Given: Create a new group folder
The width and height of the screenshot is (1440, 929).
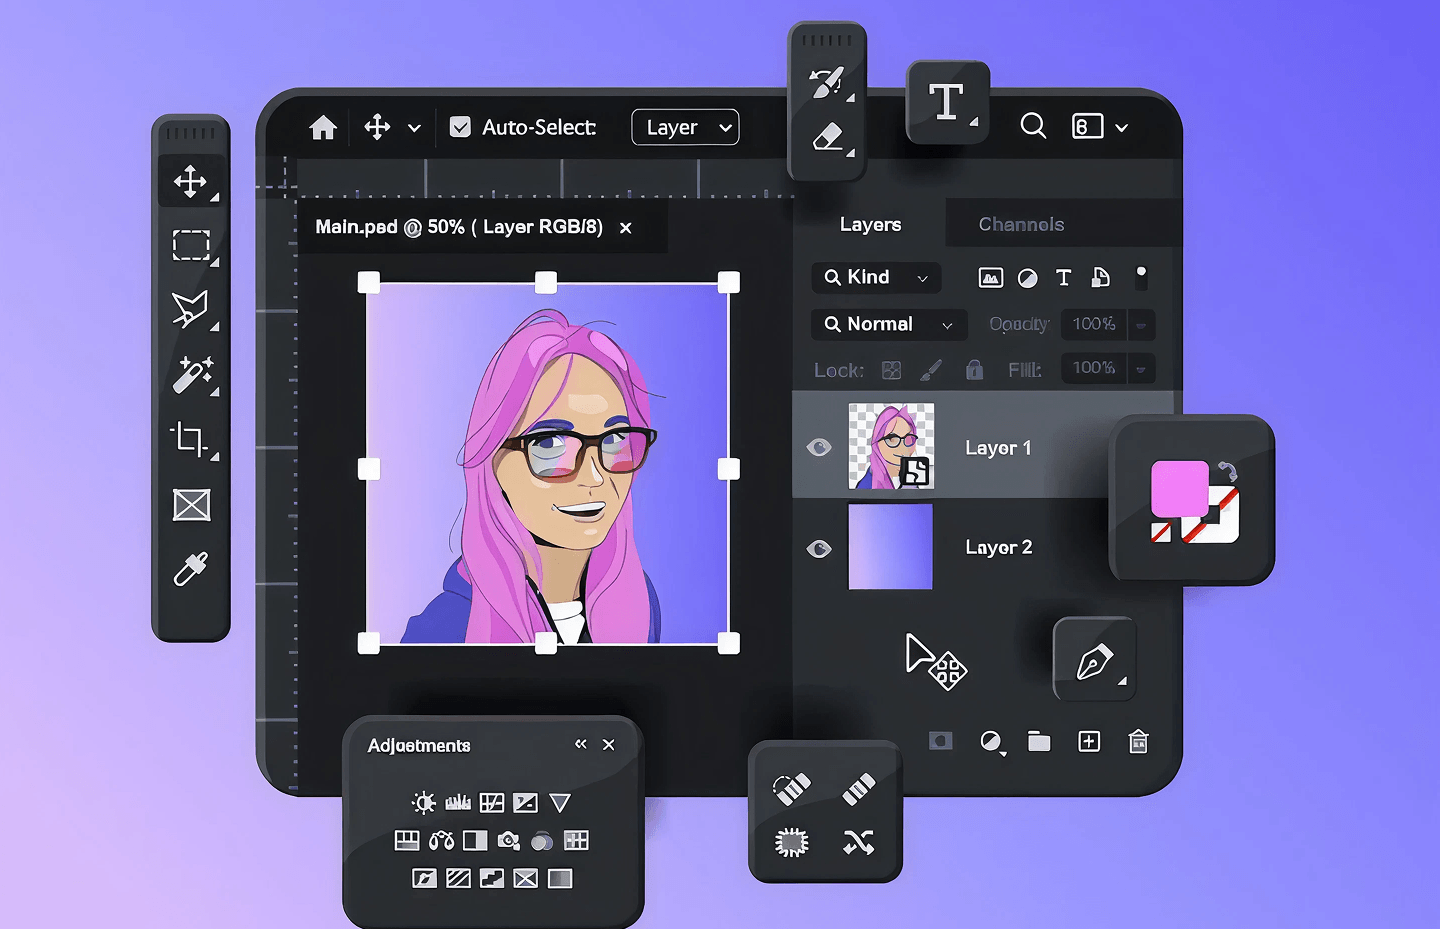Looking at the screenshot, I should click(1039, 741).
